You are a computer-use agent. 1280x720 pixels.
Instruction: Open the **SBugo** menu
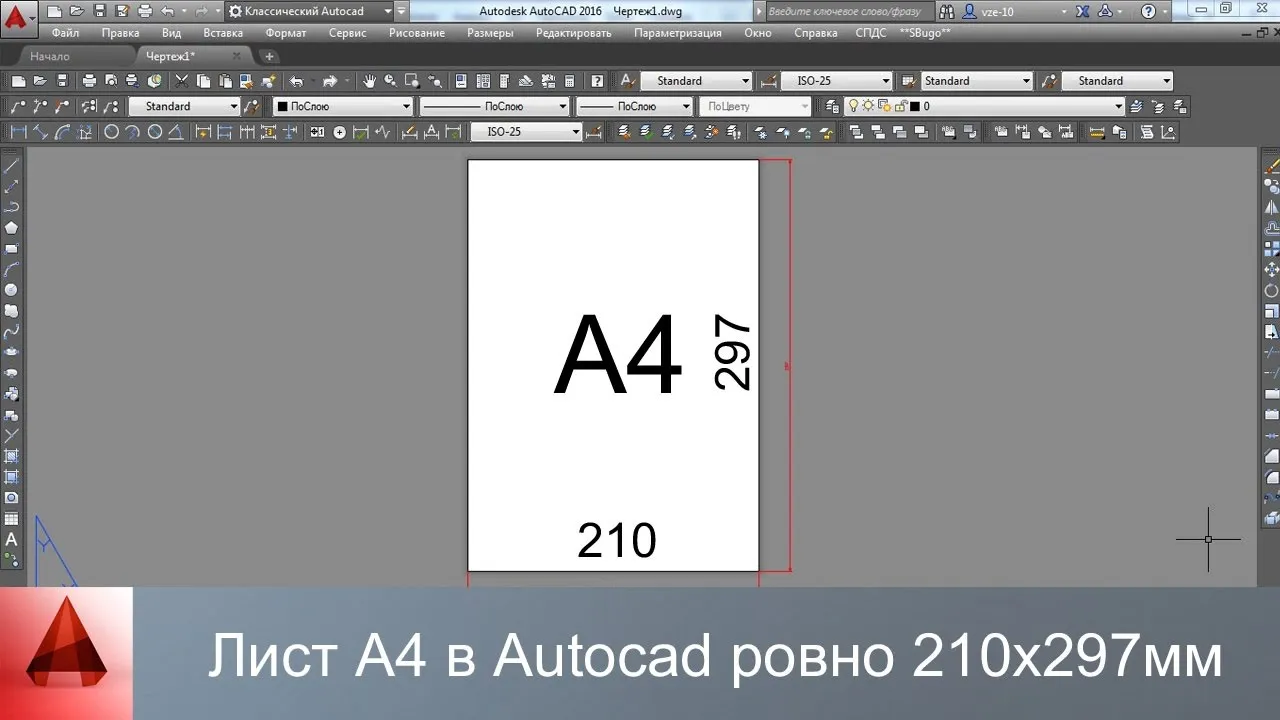(x=925, y=33)
